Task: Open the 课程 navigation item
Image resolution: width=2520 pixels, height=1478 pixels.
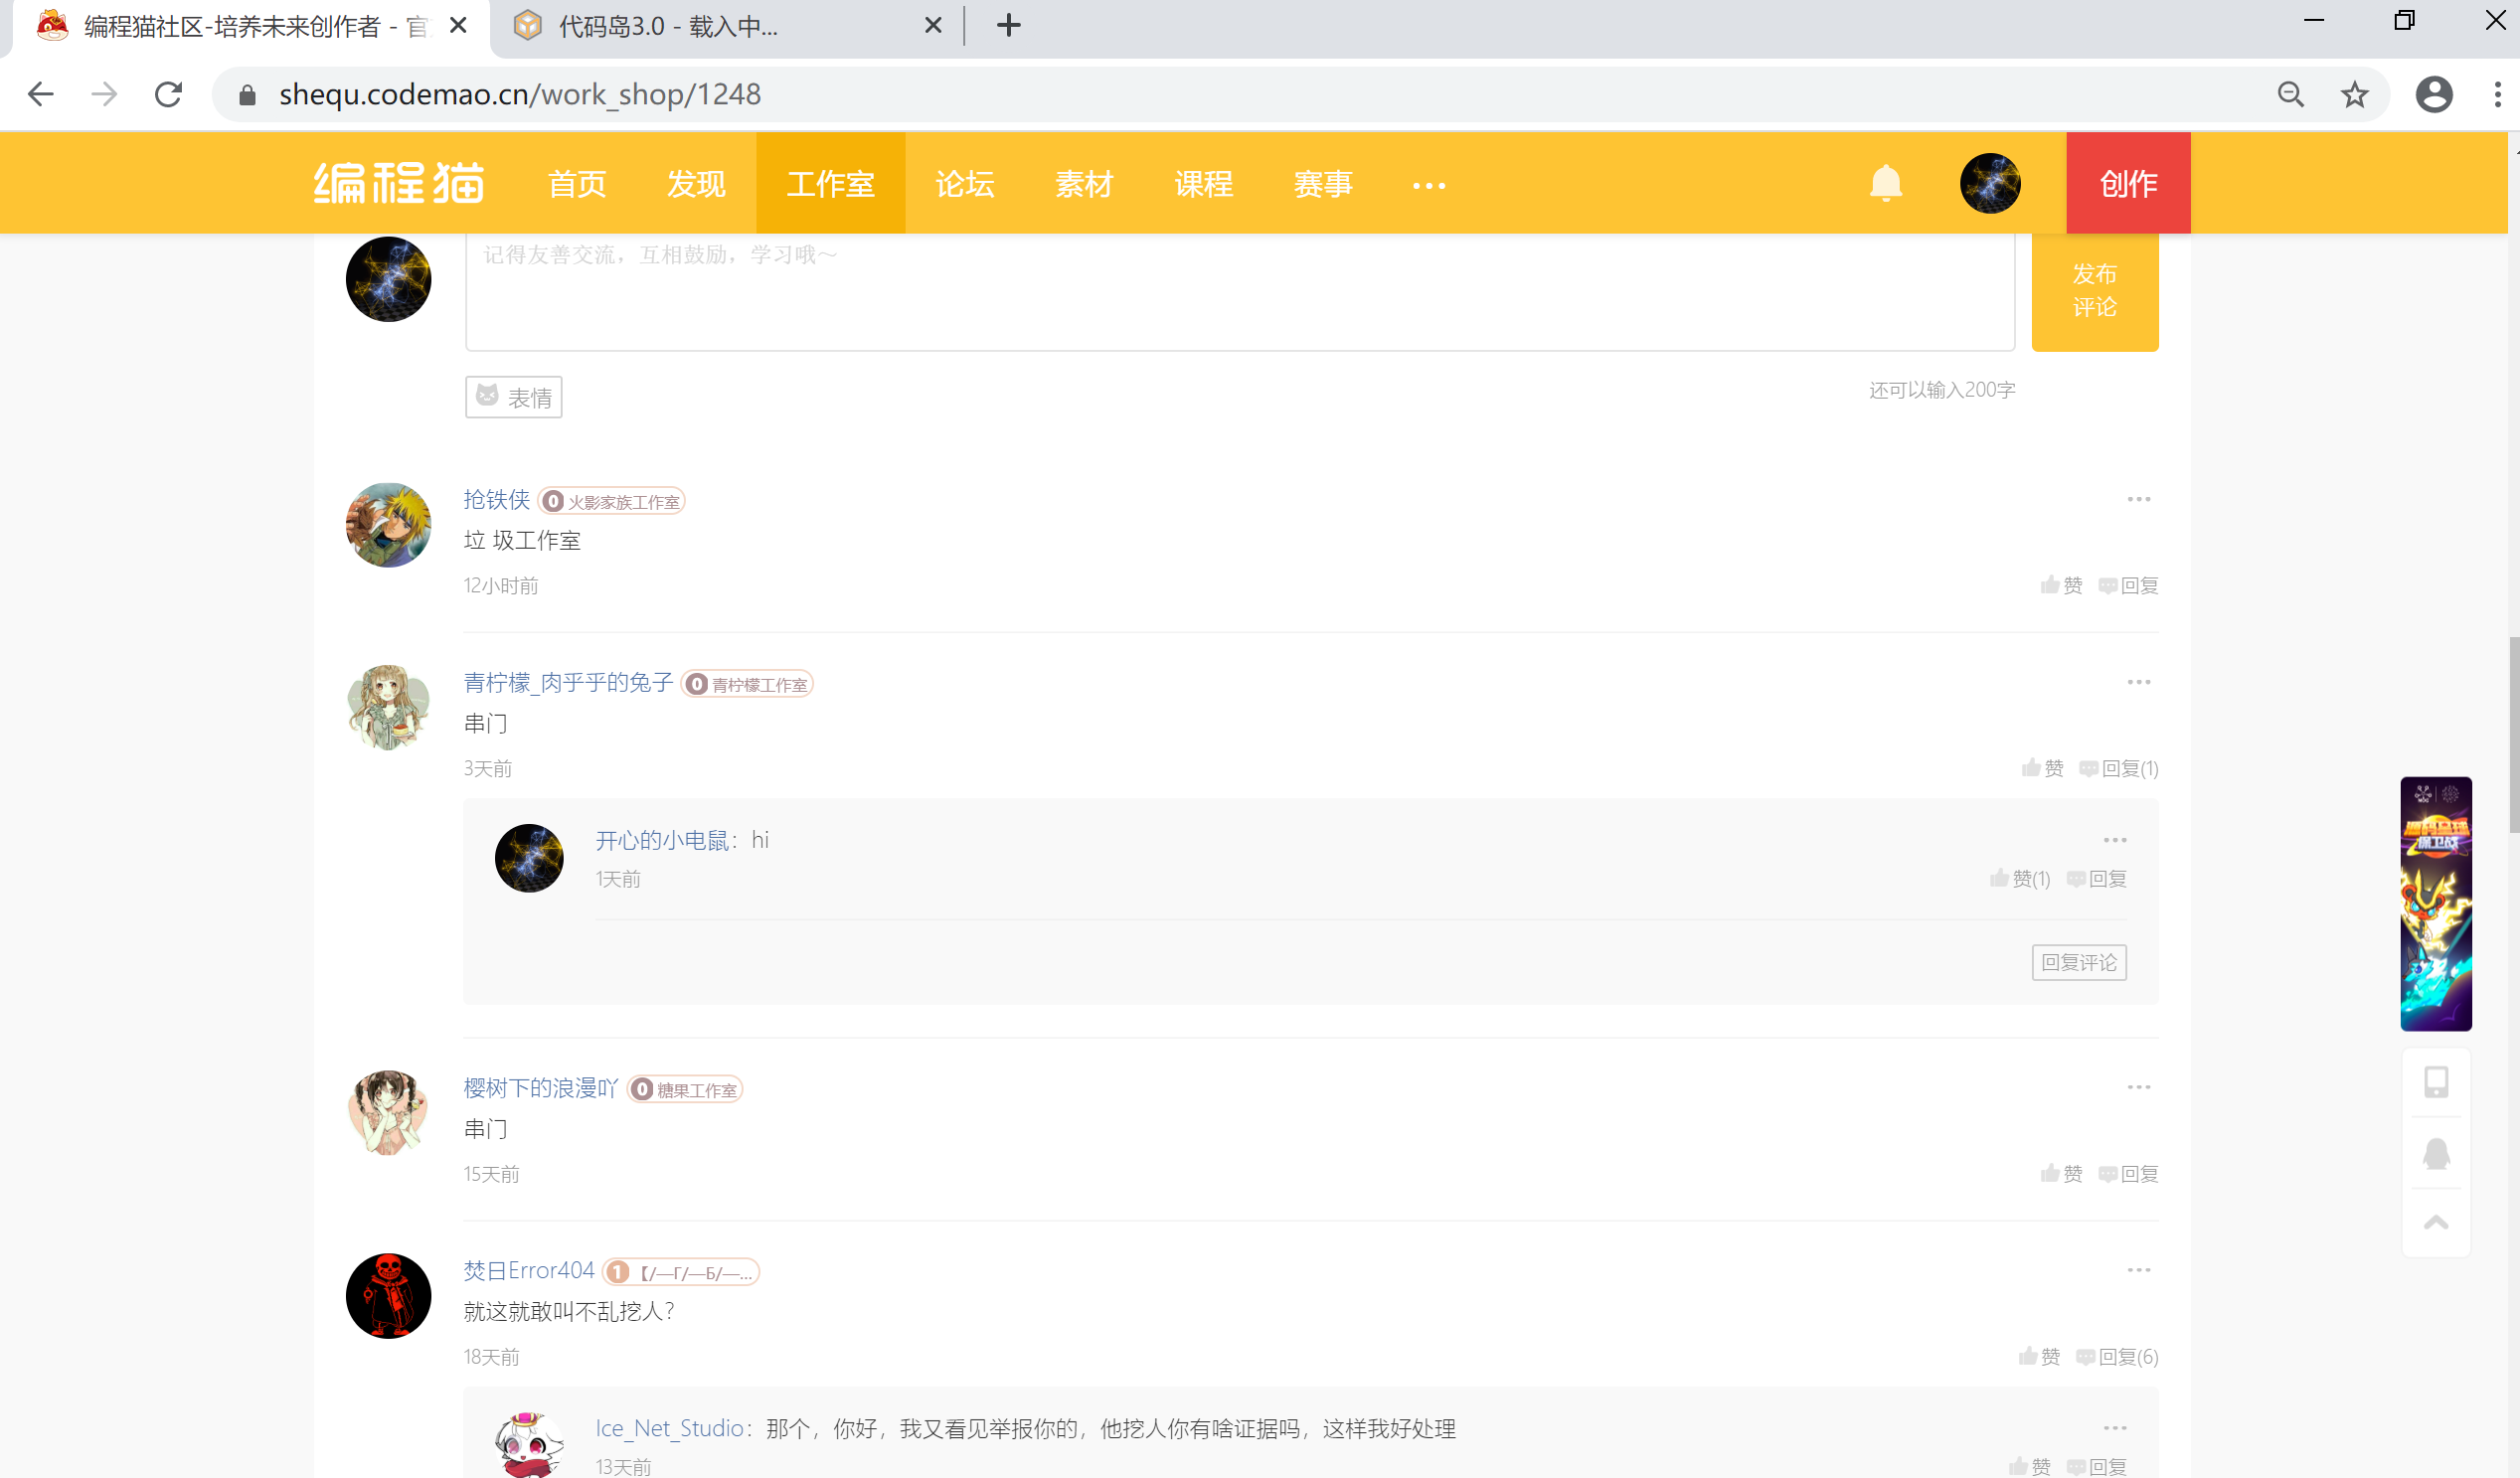Action: coord(1203,184)
